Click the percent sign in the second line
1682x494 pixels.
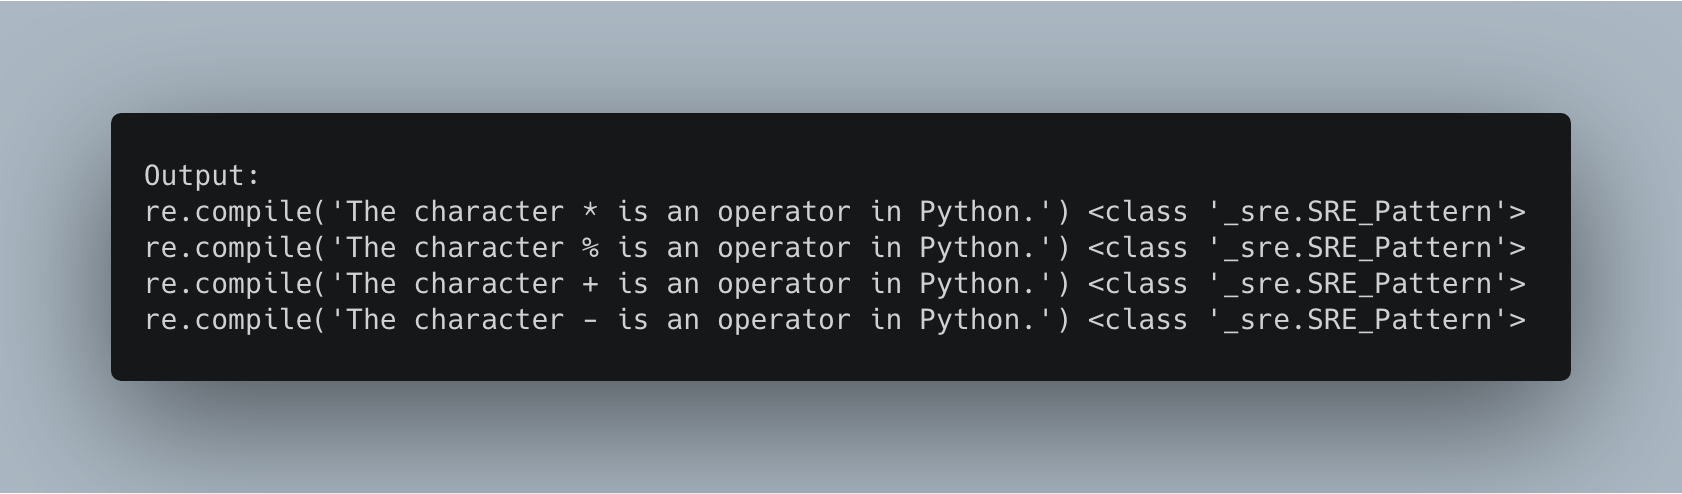tap(590, 248)
